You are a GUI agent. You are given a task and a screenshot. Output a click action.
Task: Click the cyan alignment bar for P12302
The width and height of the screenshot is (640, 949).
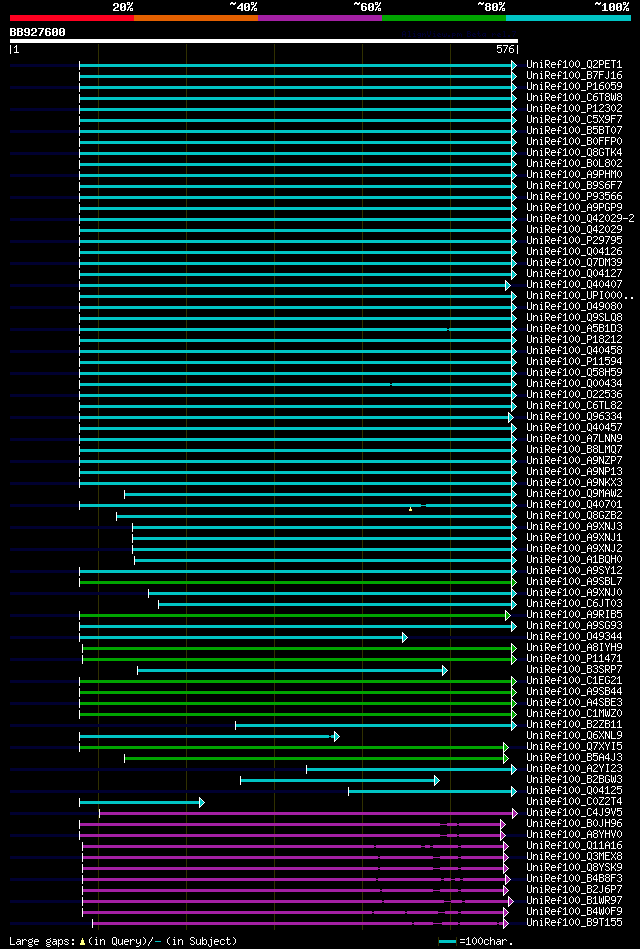[297, 109]
